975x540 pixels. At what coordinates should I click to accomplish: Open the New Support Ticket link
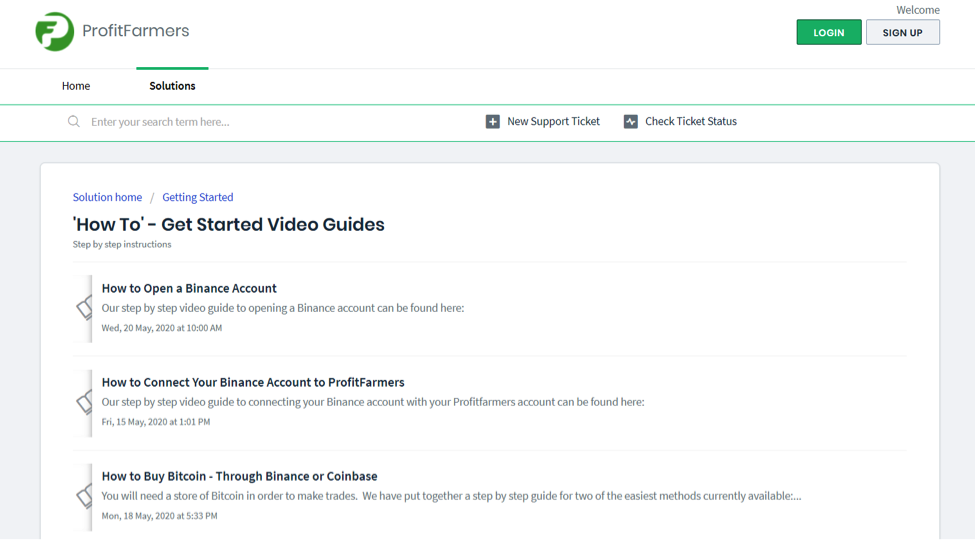click(x=553, y=122)
